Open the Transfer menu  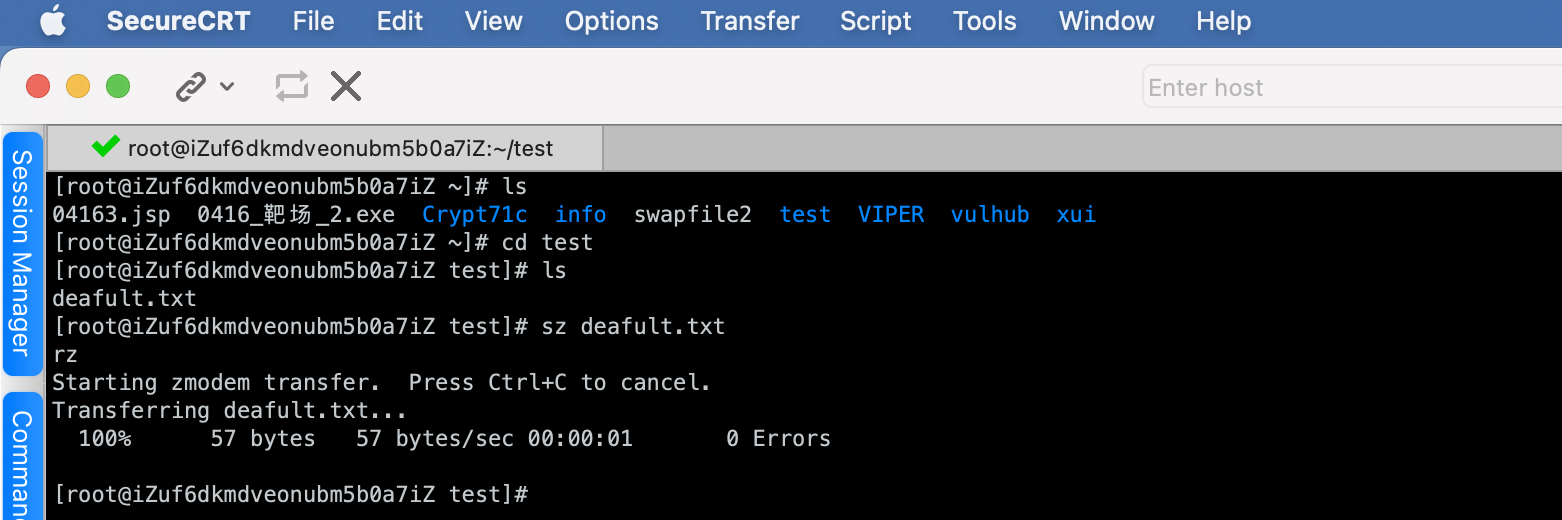[750, 21]
